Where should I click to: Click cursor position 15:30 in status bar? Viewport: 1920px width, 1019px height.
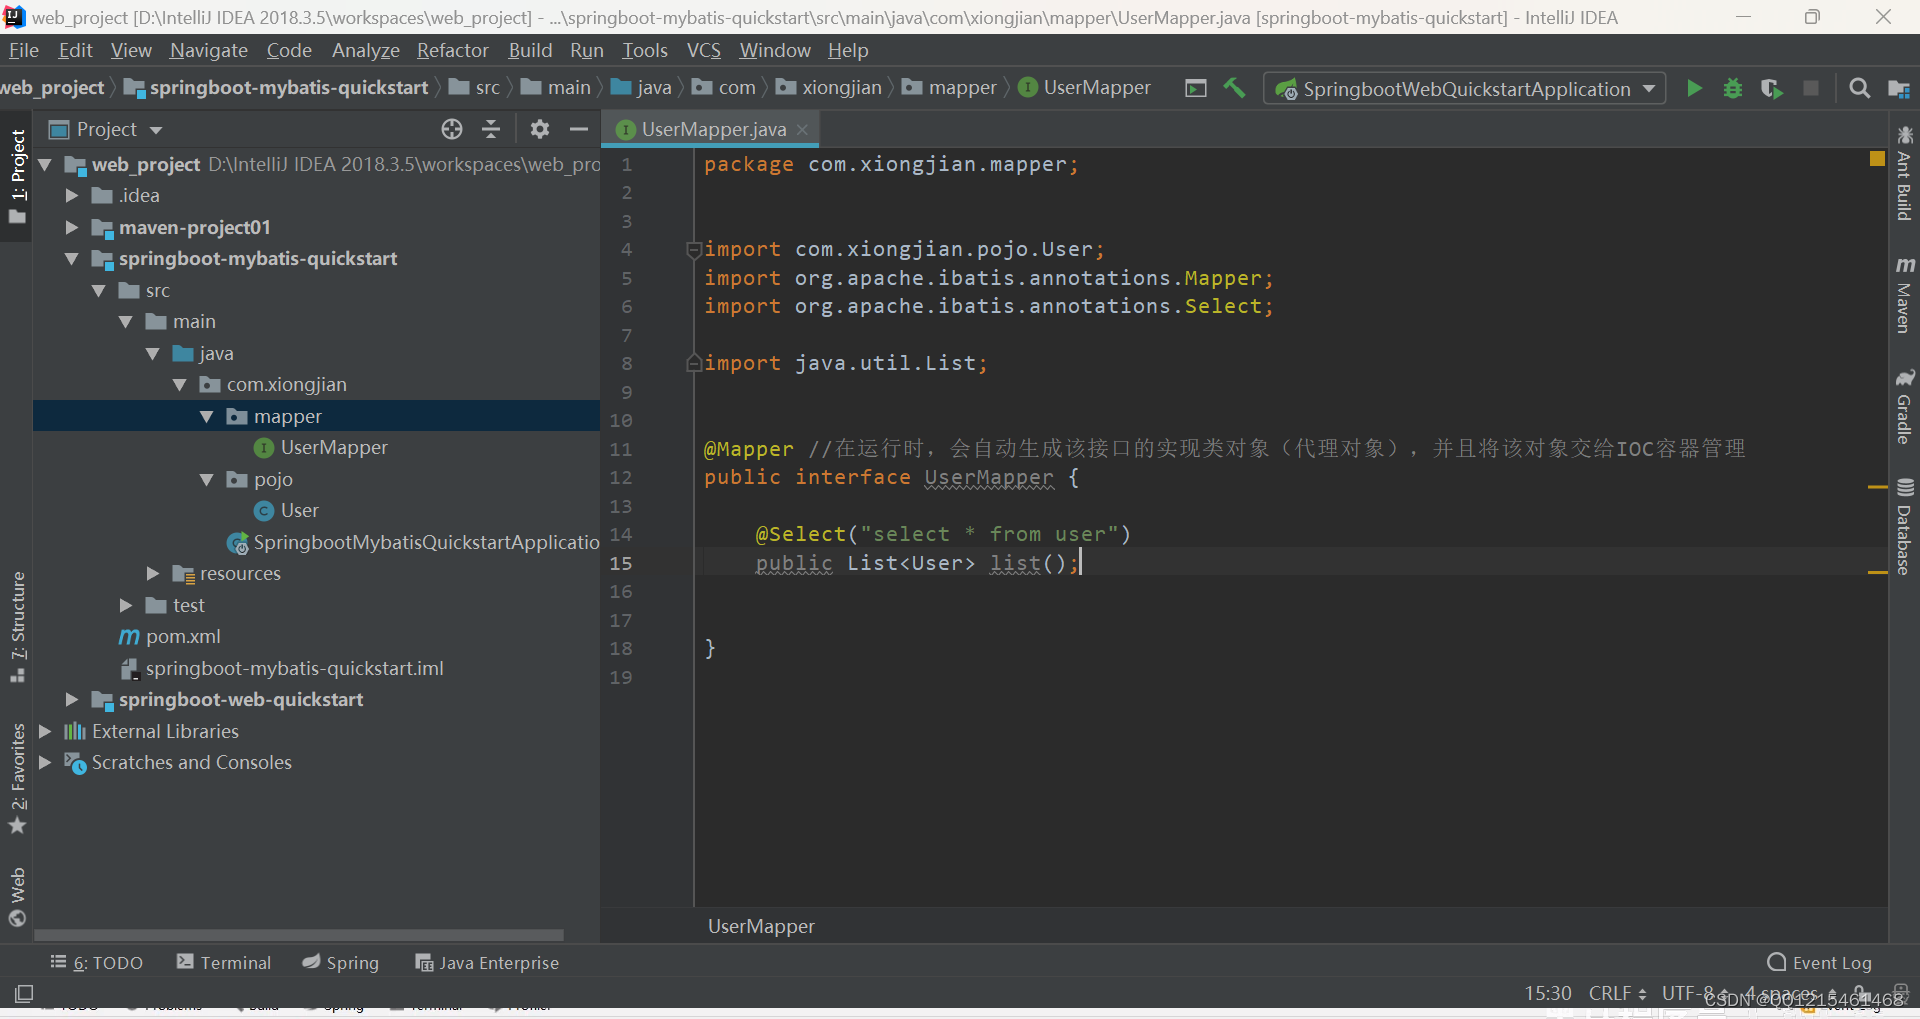[x=1548, y=993]
